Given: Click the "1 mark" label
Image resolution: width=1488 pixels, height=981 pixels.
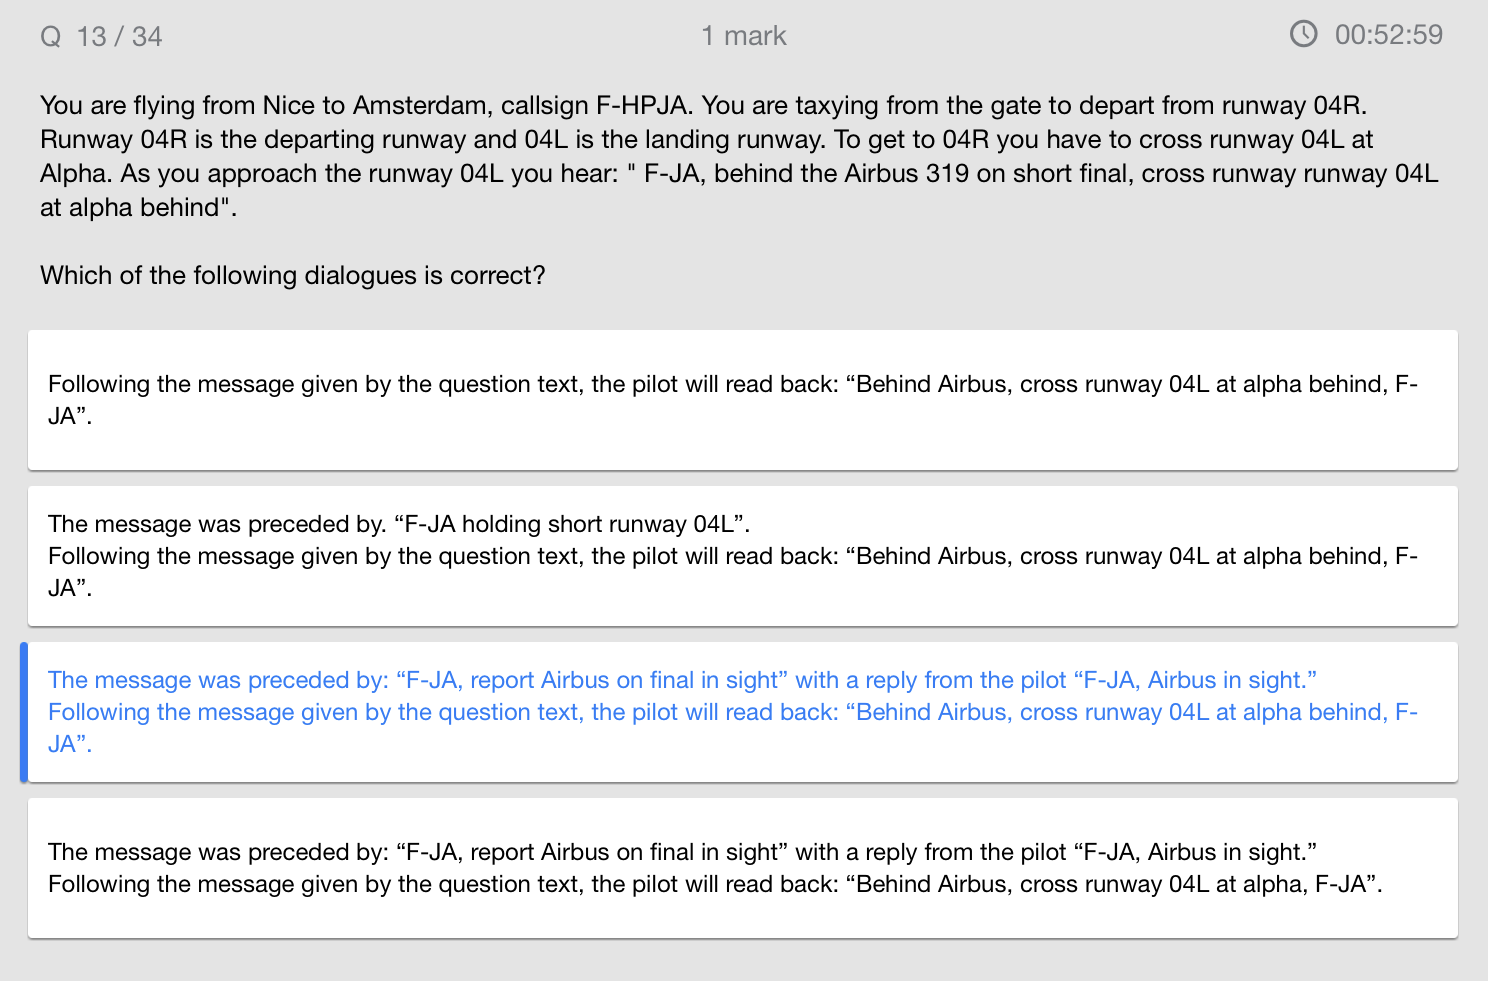Looking at the screenshot, I should point(743,36).
